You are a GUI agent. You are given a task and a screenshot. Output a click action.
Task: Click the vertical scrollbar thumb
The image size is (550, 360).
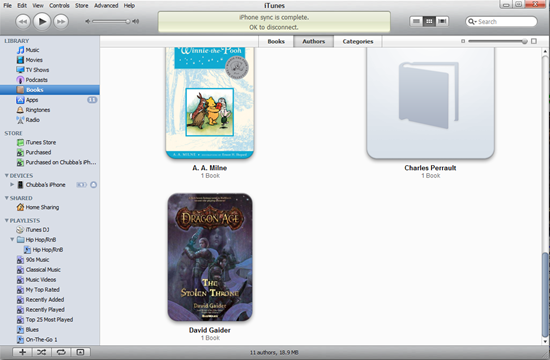coord(545,295)
